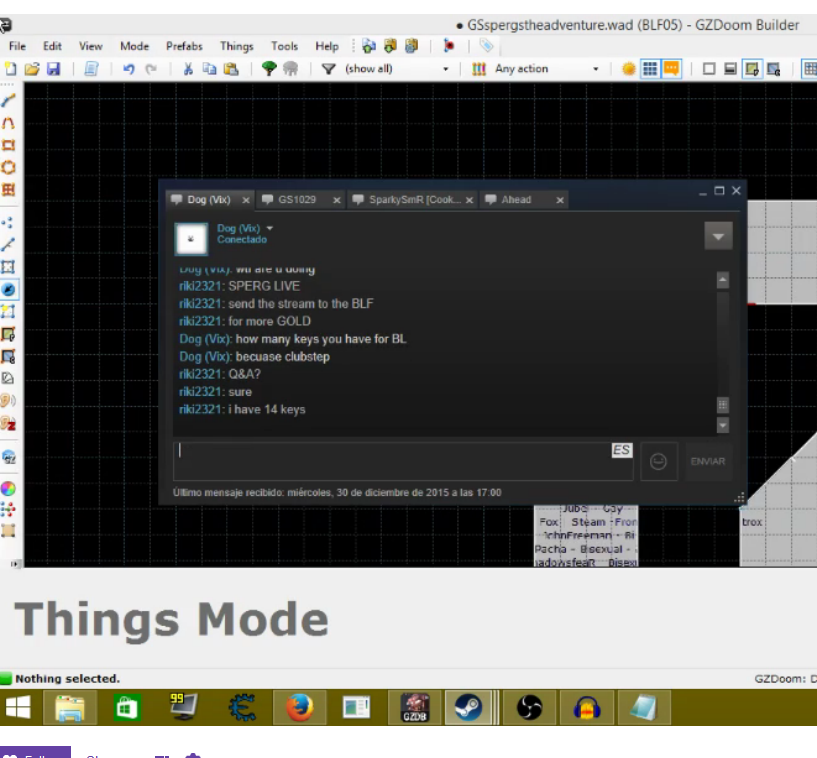This screenshot has width=817, height=758.
Task: Toggle the ceiling textures view mode button
Action: [774, 69]
